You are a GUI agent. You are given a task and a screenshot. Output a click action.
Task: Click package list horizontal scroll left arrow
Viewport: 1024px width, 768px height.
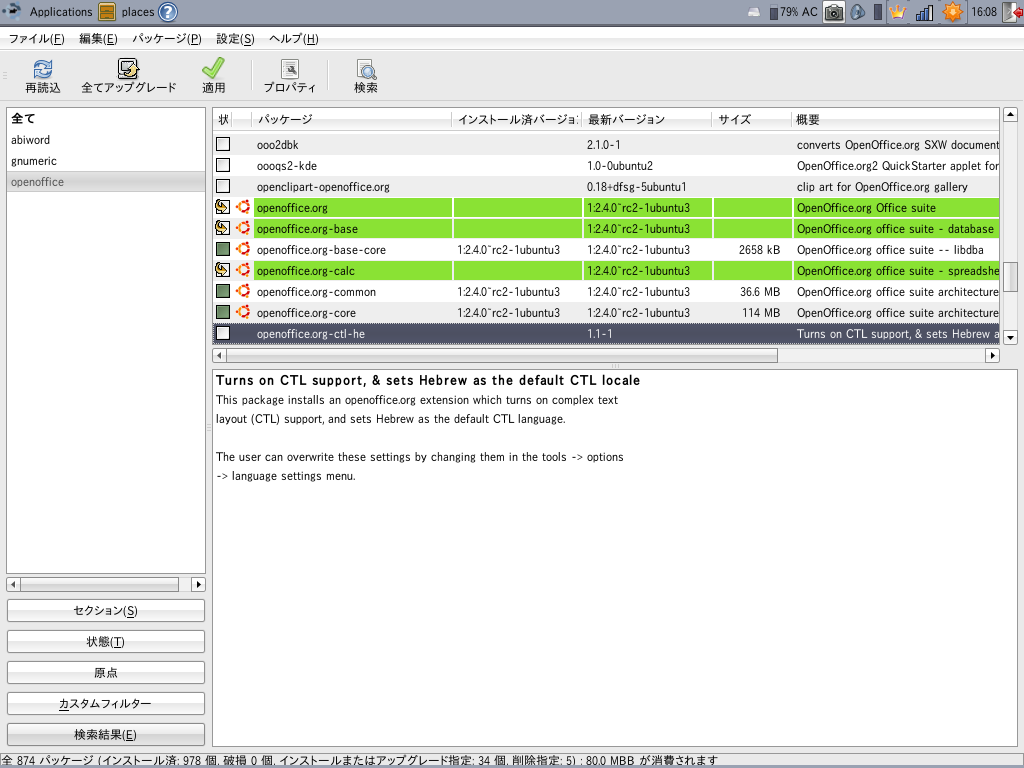pyautogui.click(x=219, y=355)
